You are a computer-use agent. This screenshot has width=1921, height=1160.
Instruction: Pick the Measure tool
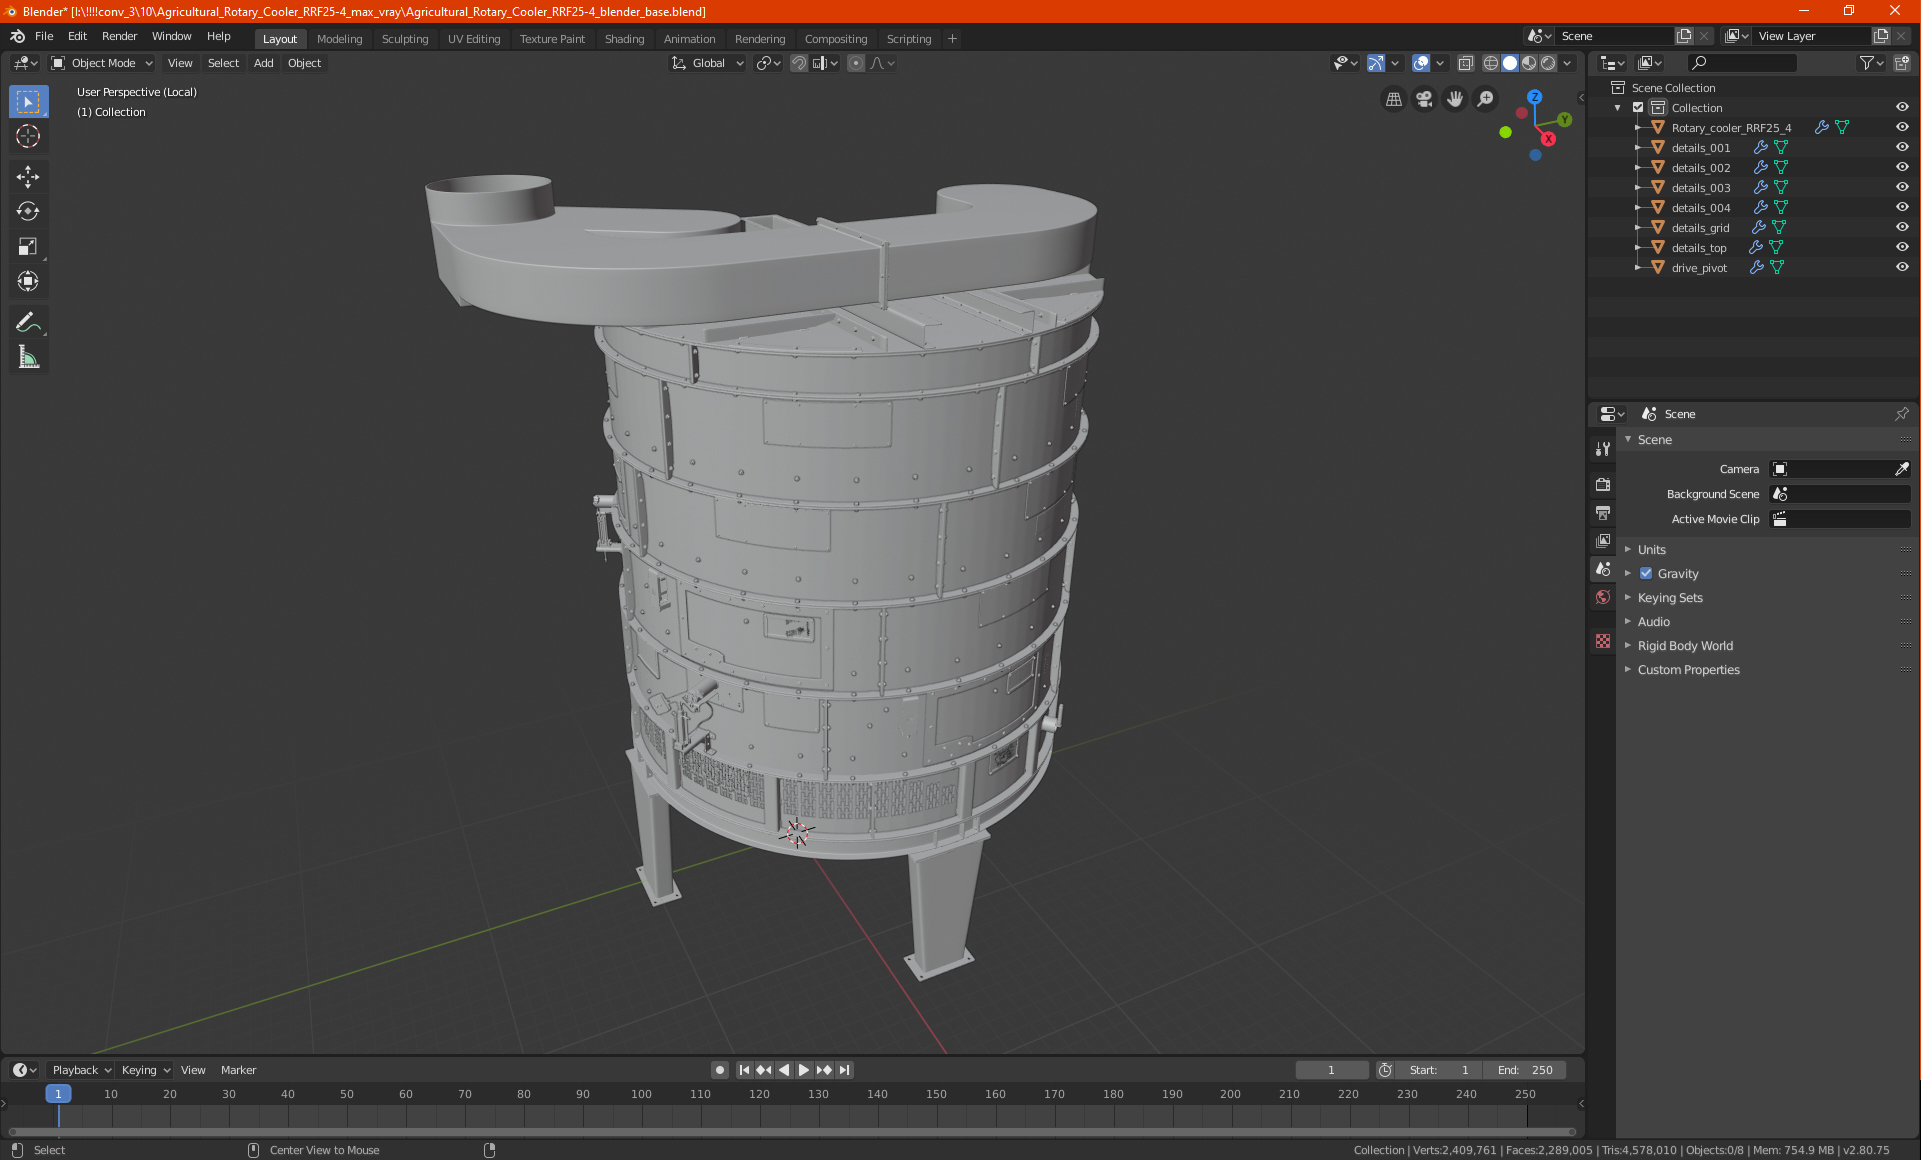click(28, 357)
